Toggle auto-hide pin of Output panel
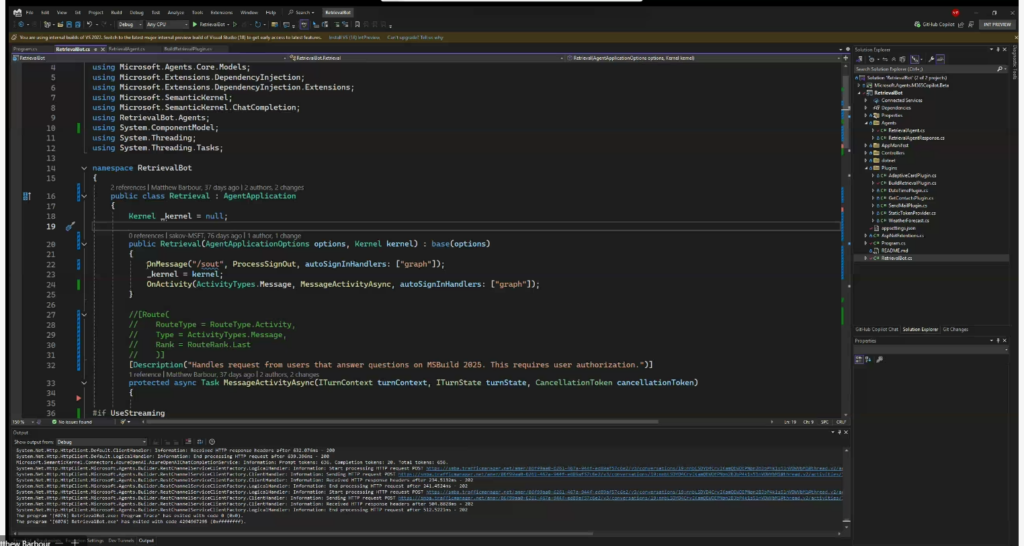Screen dimensions: 1024x546 point(839,432)
